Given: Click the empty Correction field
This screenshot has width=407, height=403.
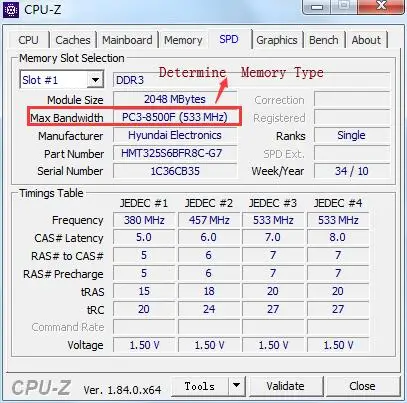Looking at the screenshot, I should click(x=352, y=99).
